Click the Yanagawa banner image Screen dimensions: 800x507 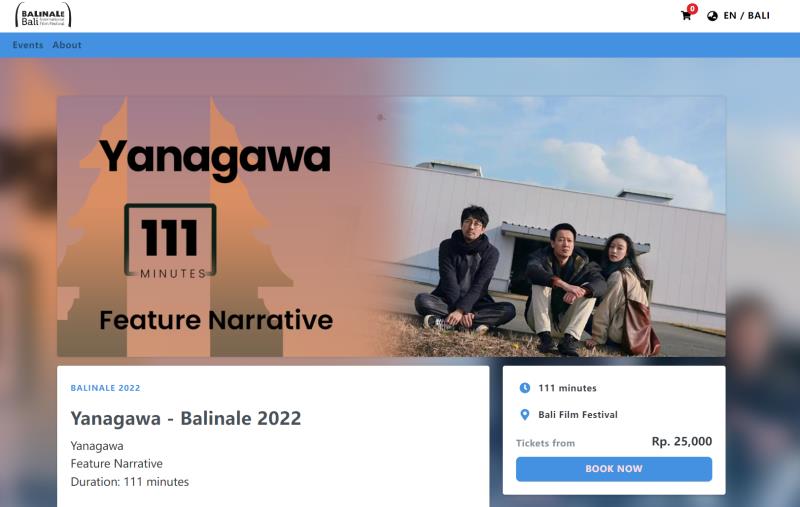click(391, 226)
